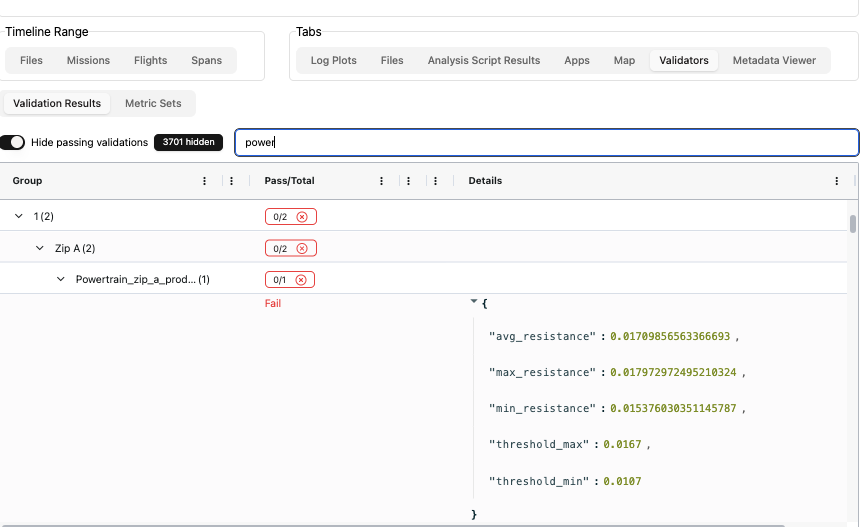
Task: Click threshold_min value 0.0107
Action: pyautogui.click(x=622, y=481)
